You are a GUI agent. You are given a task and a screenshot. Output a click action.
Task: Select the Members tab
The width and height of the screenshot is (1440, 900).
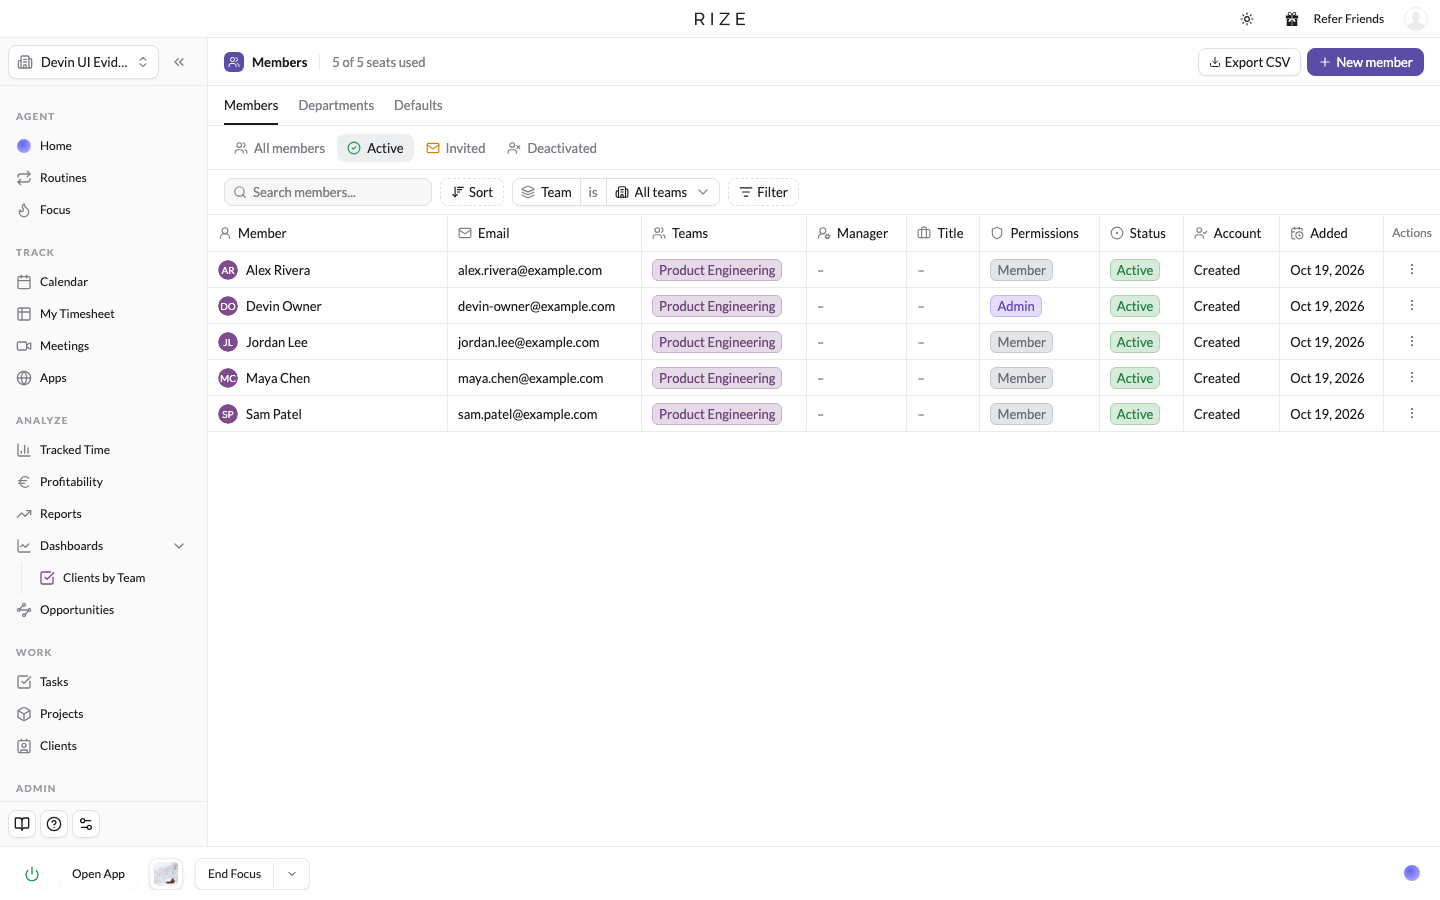[x=251, y=105]
